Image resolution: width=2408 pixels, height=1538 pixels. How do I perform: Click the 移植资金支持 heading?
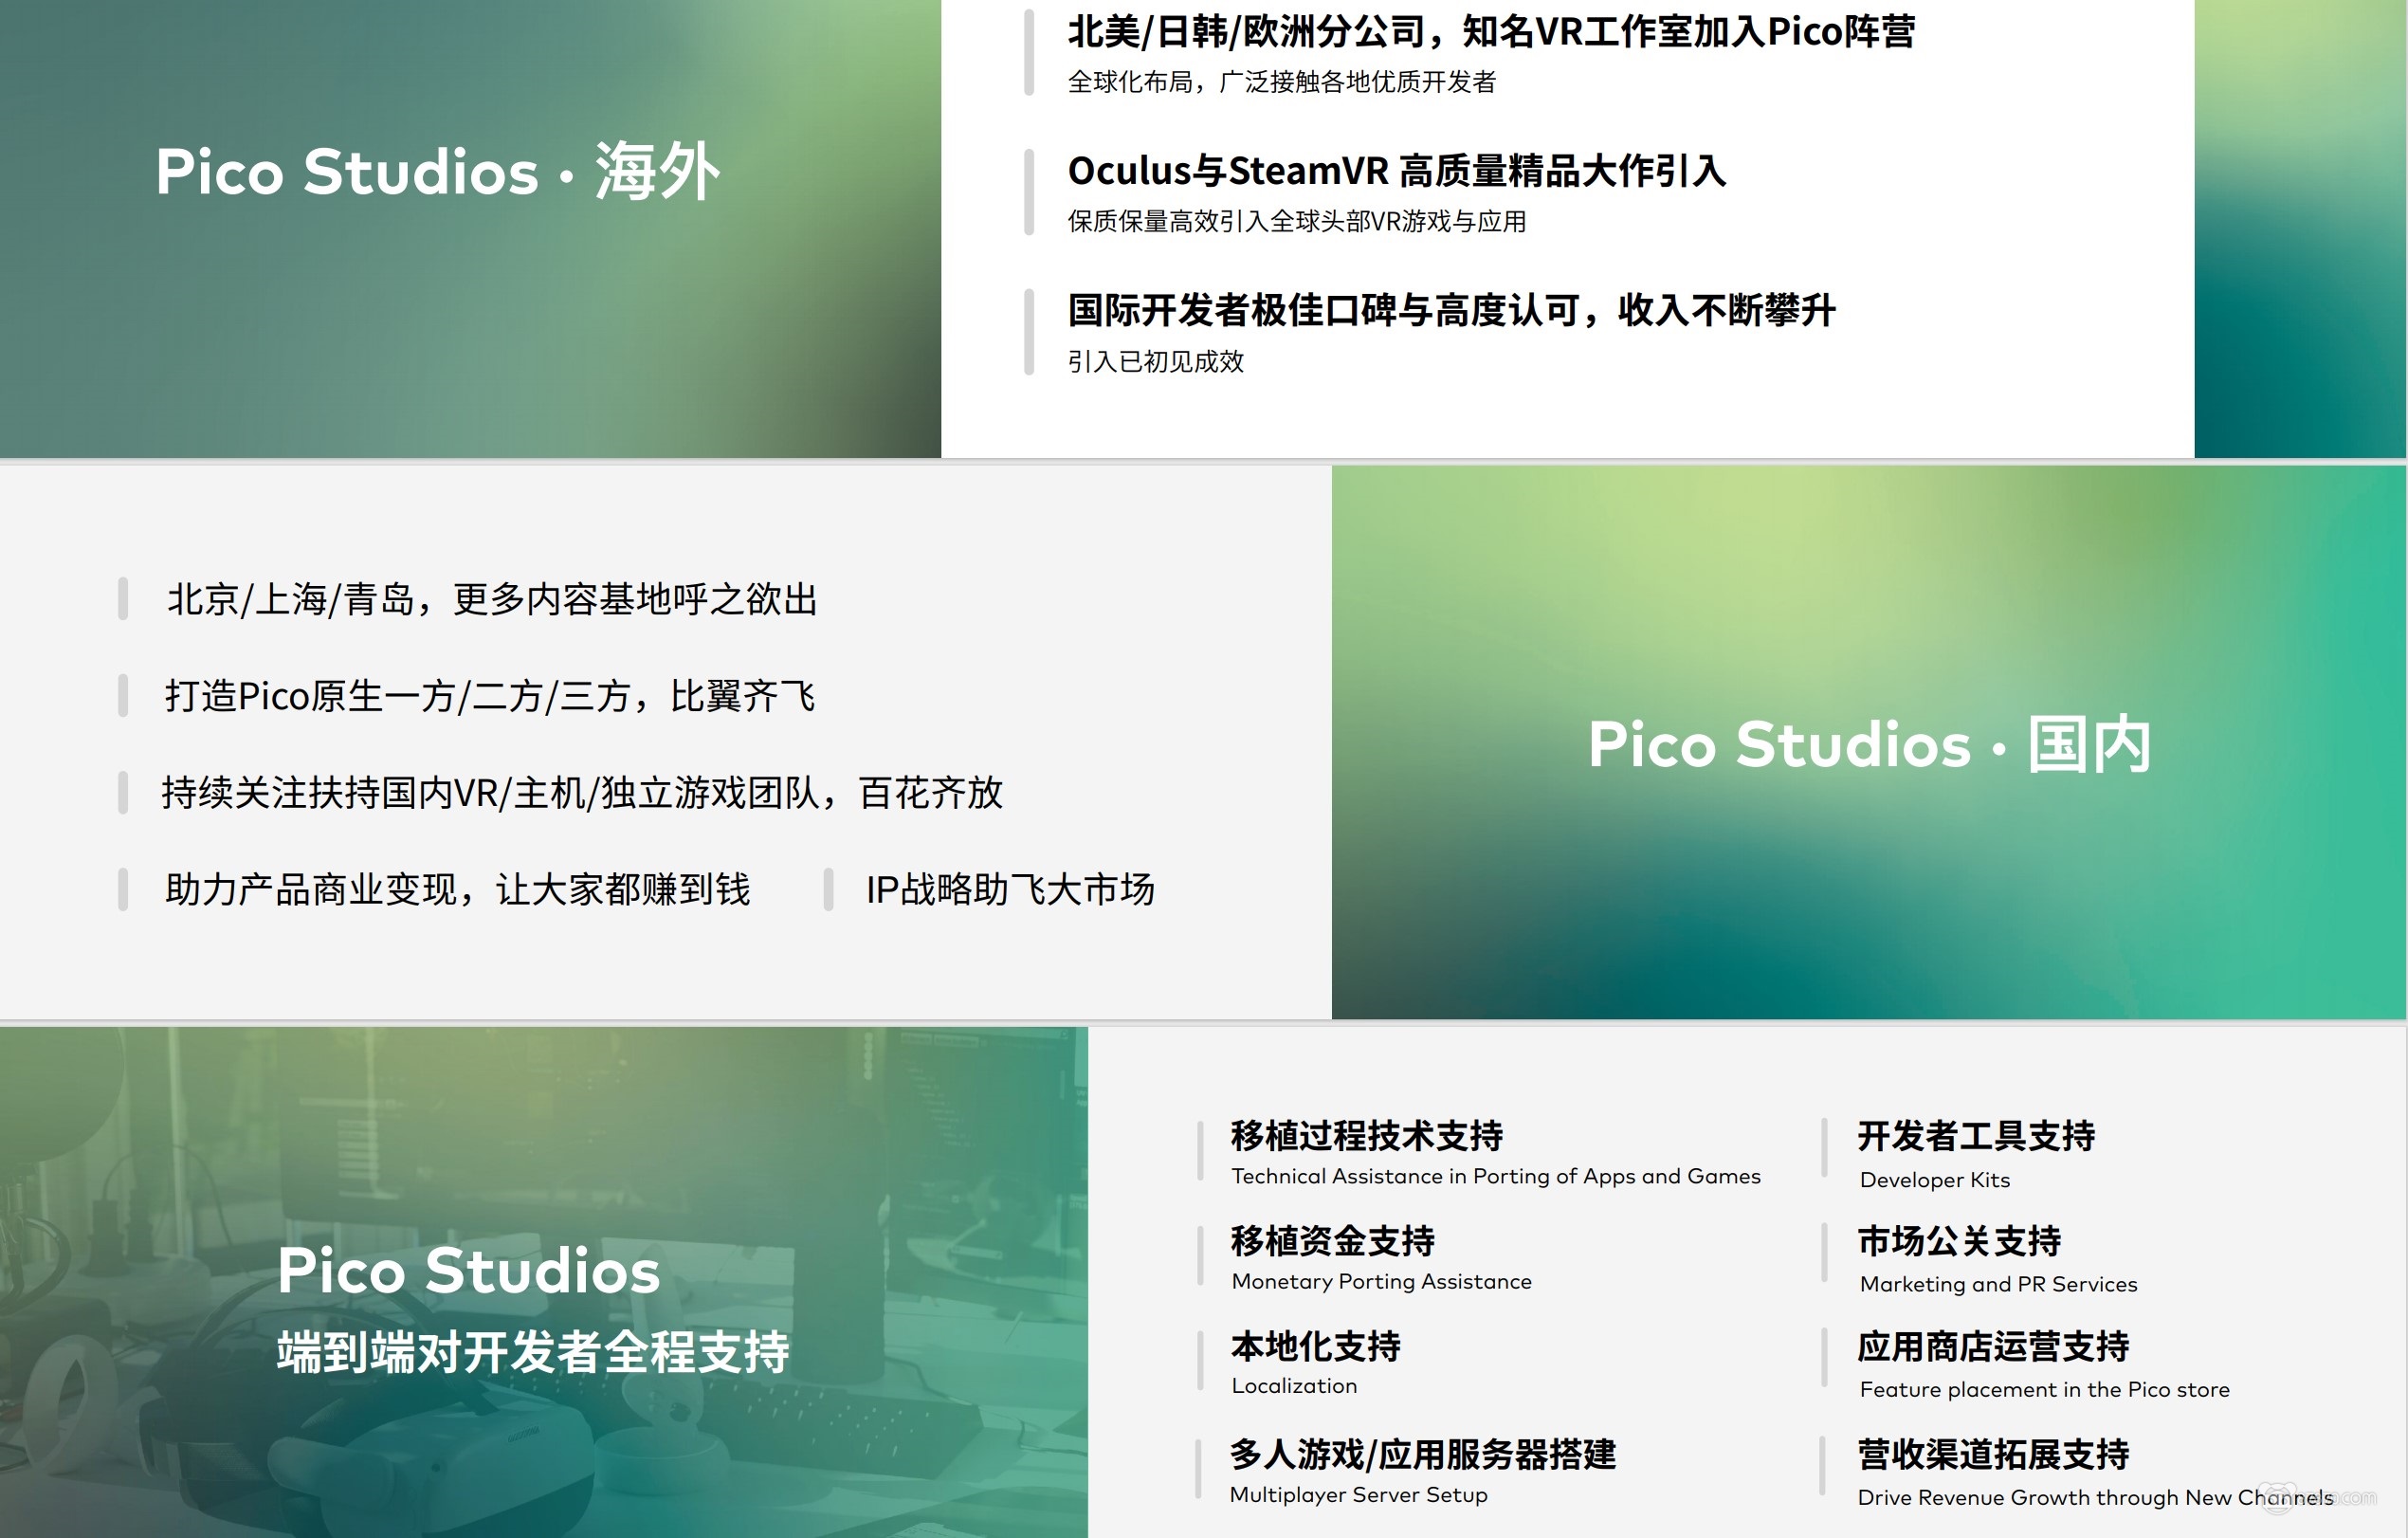point(1333,1241)
